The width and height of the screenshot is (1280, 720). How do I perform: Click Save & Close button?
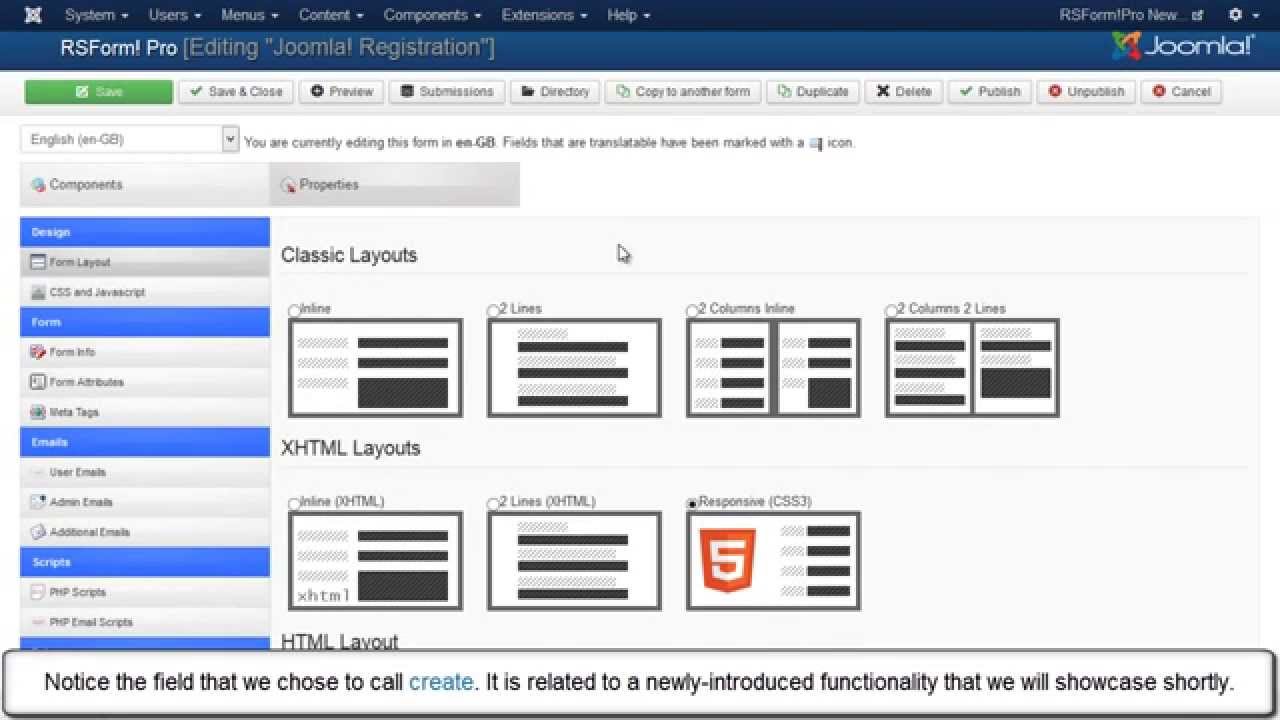[237, 92]
